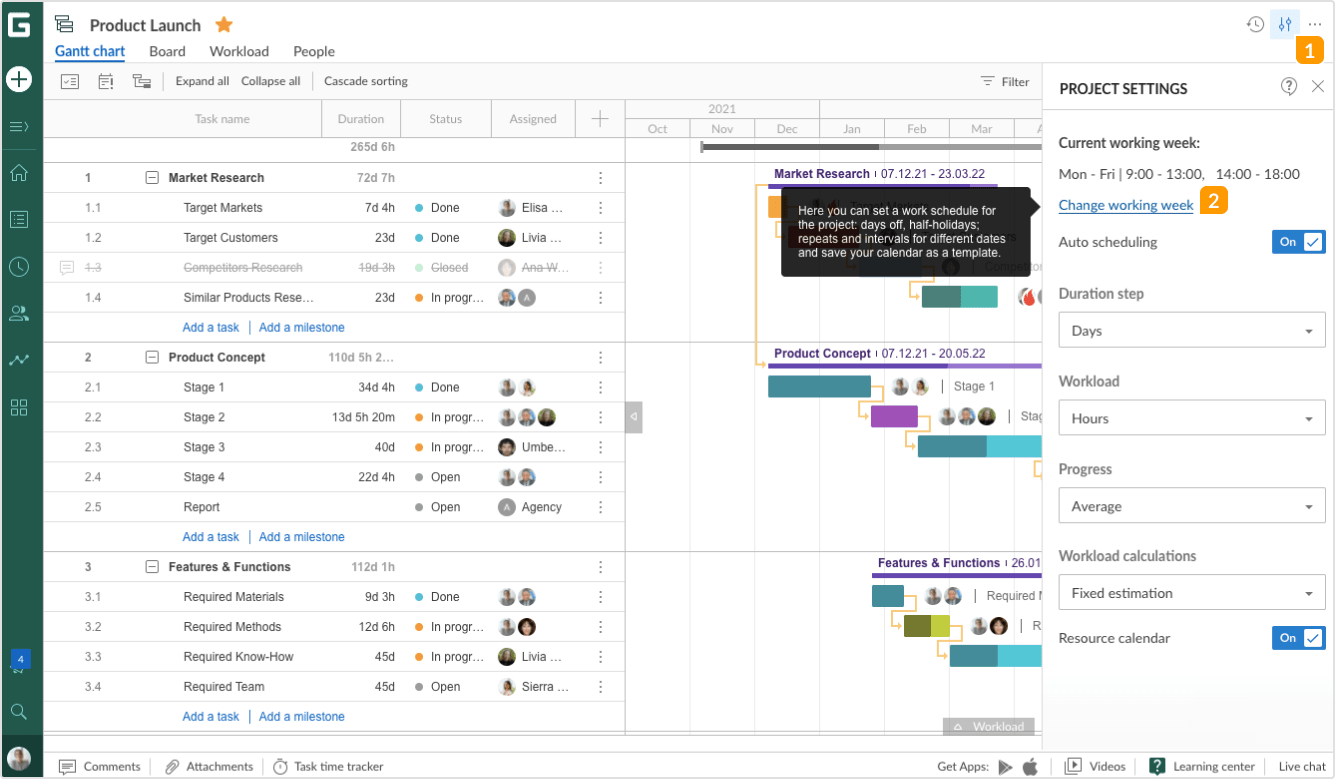Select the hierarchy view icon in toolbar
Image resolution: width=1335 pixels, height=779 pixels.
click(x=142, y=81)
